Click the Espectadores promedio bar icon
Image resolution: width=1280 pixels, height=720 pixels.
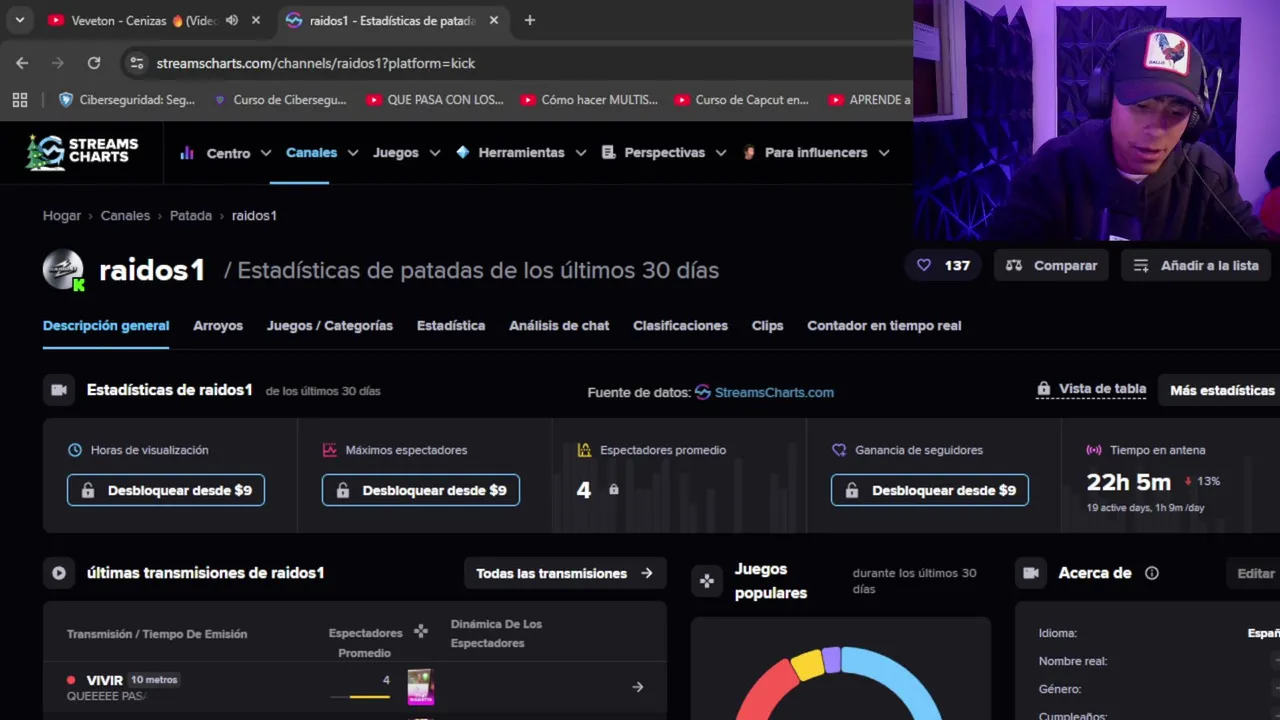[584, 450]
